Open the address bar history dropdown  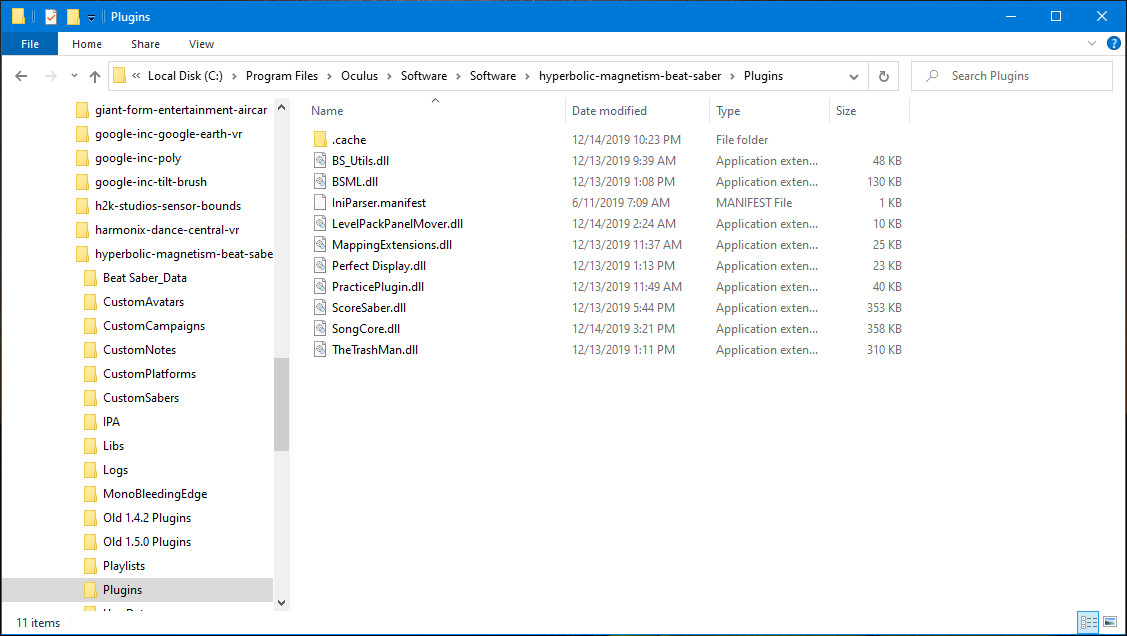click(x=854, y=76)
